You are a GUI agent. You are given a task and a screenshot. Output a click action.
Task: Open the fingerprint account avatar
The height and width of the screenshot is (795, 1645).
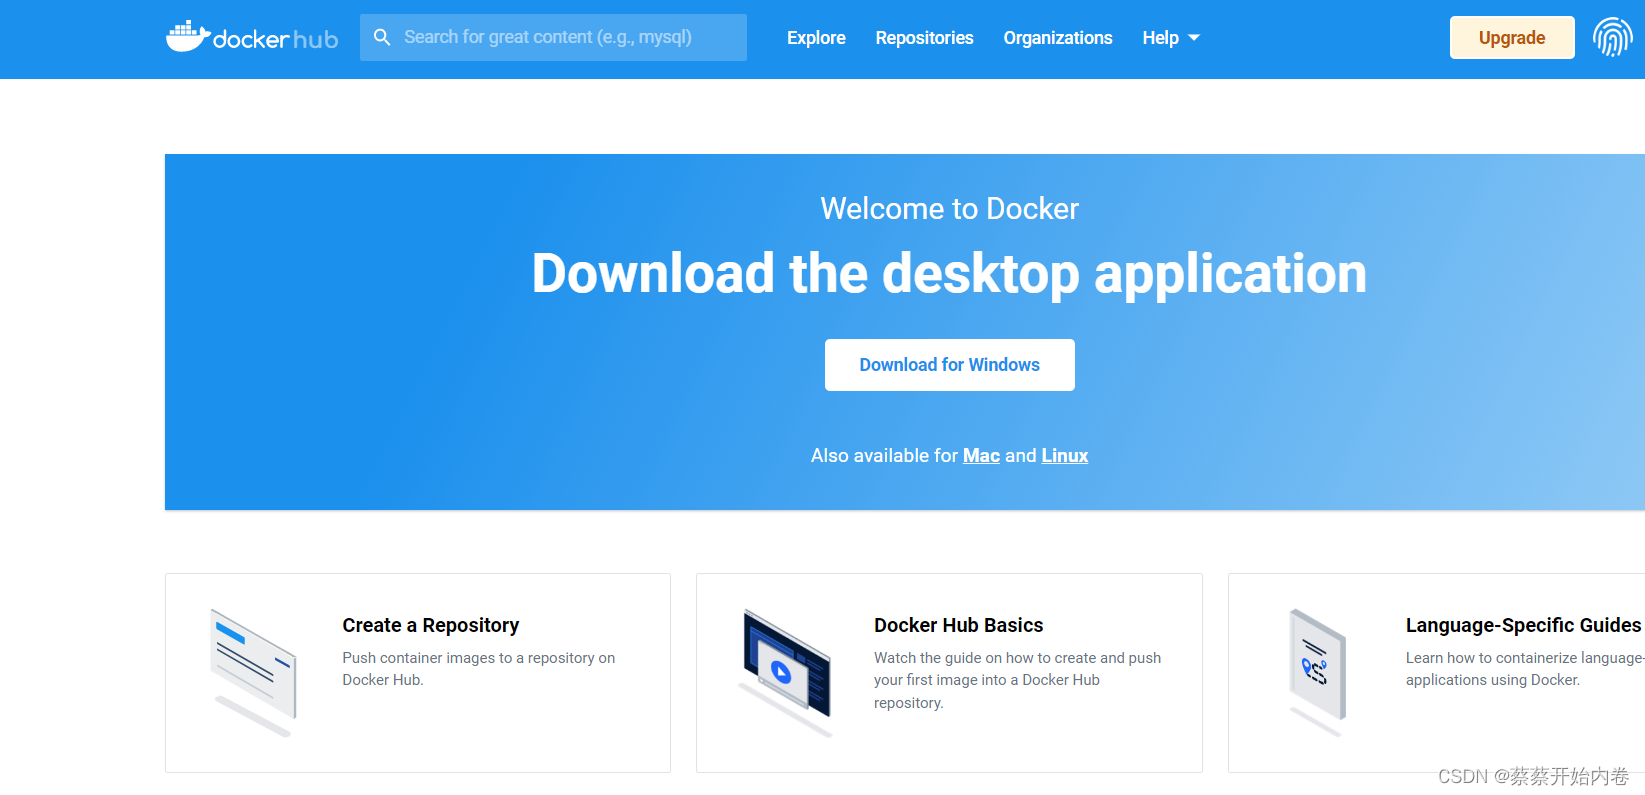click(x=1612, y=38)
